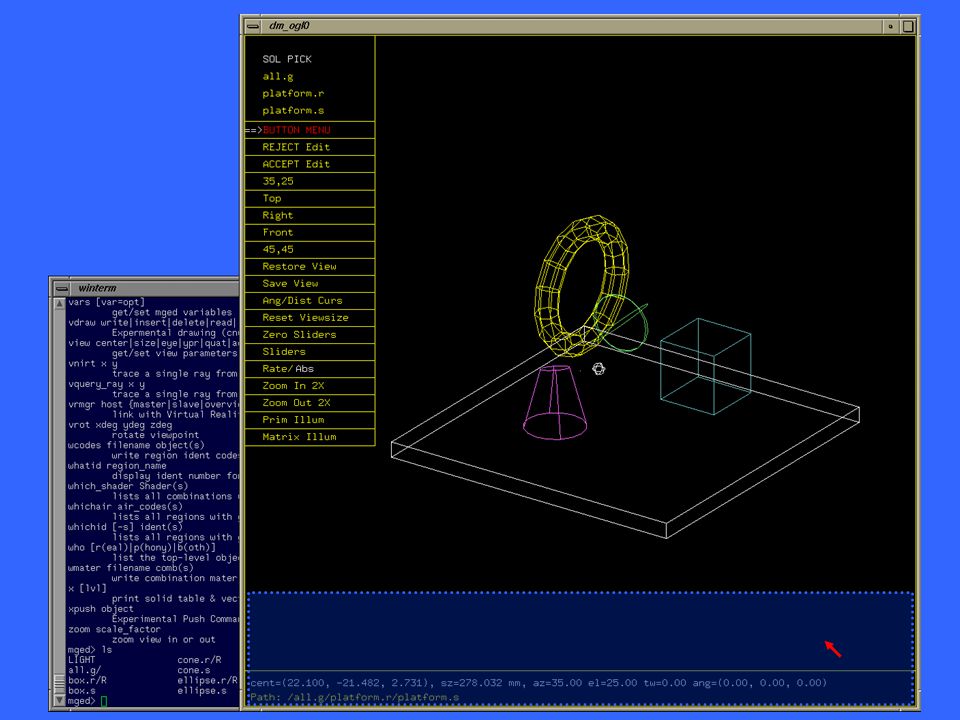Image resolution: width=960 pixels, height=720 pixels.
Task: Click 'all.g/' in the winterm ls output
Action: [84, 670]
